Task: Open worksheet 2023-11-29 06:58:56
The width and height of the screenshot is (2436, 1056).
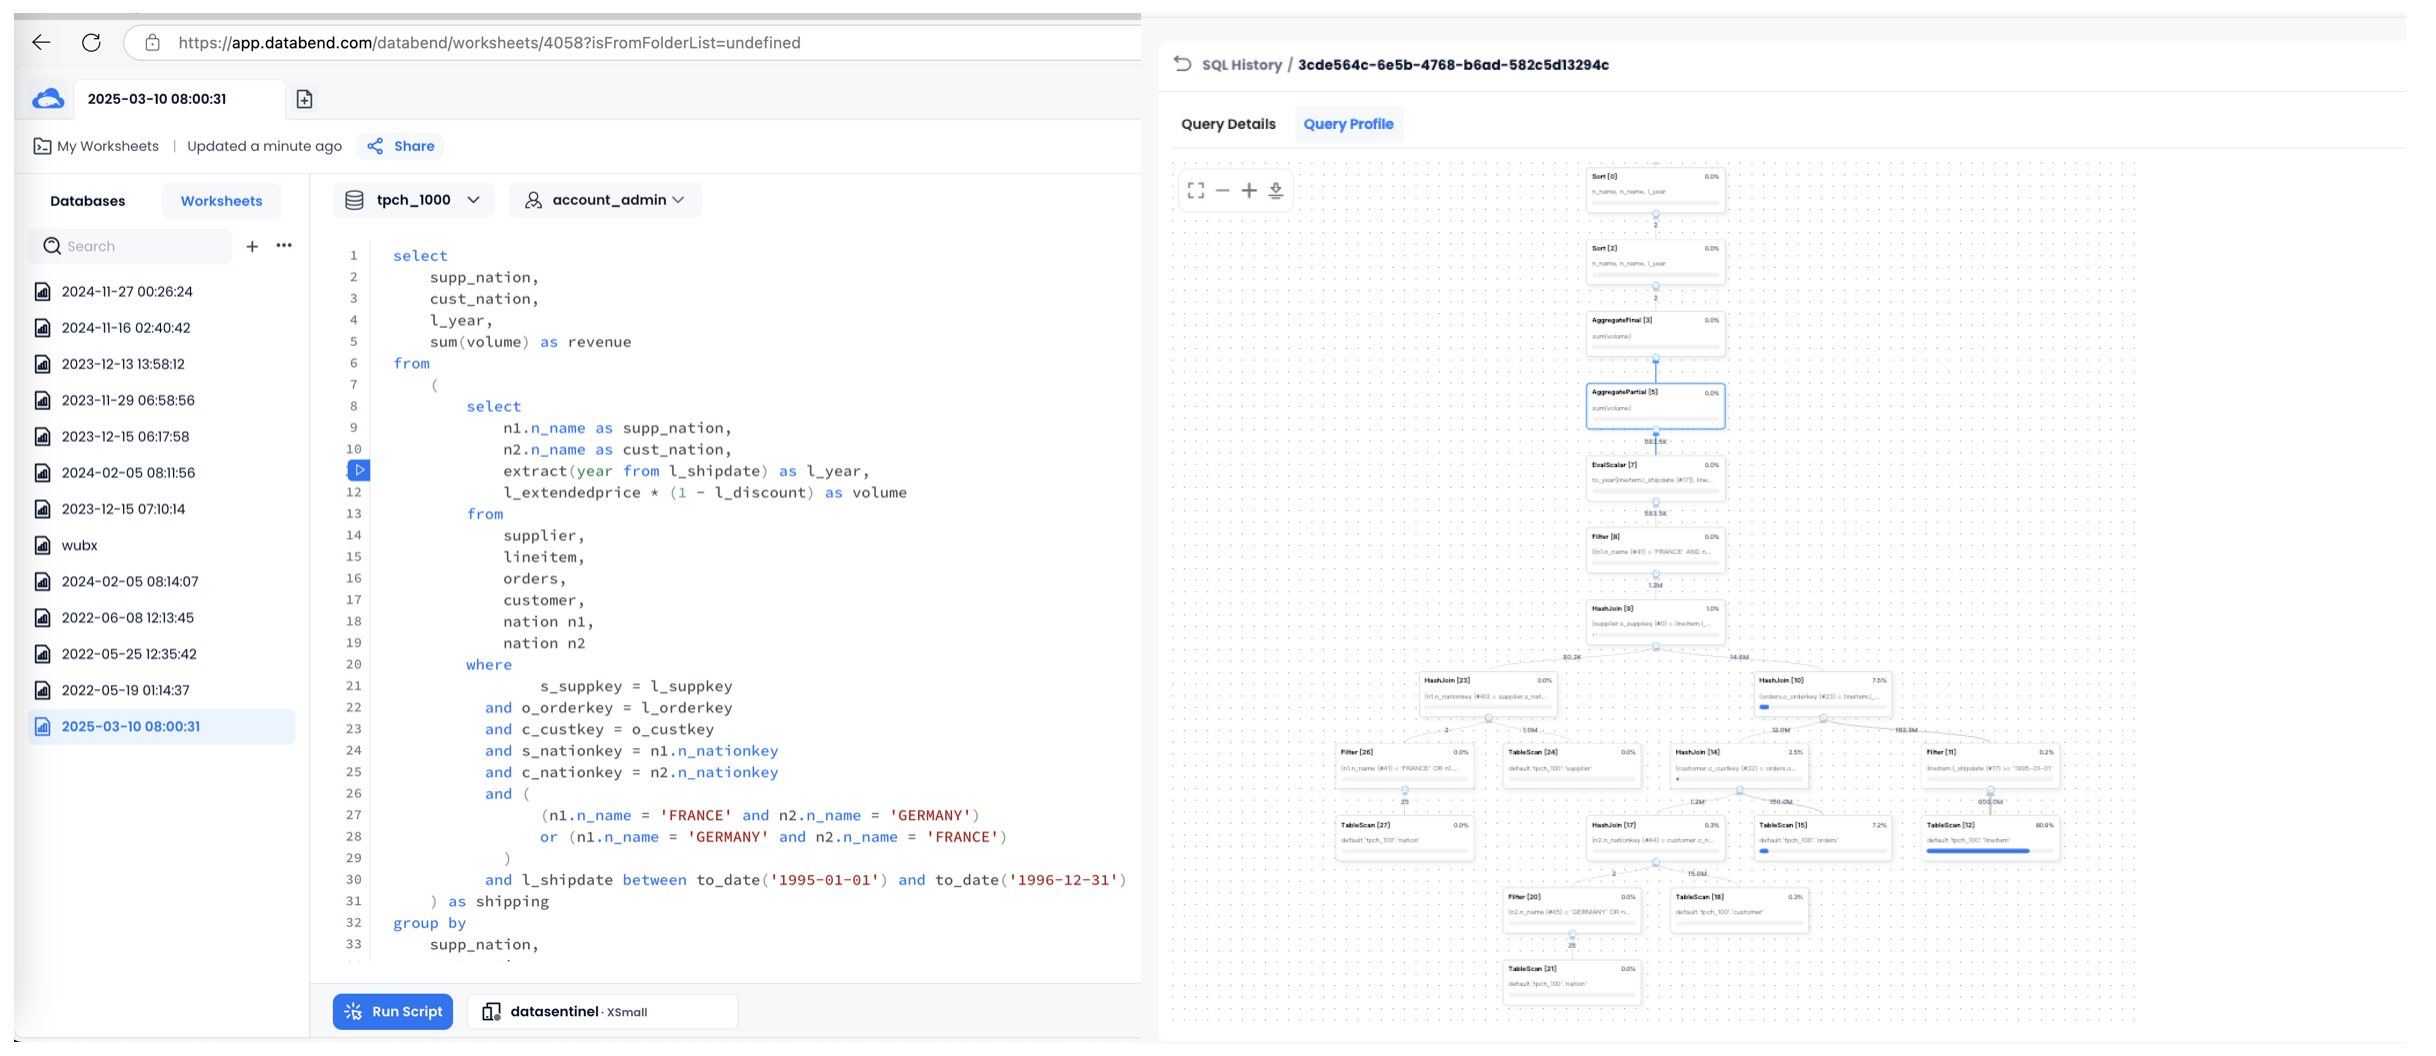Action: (162, 400)
